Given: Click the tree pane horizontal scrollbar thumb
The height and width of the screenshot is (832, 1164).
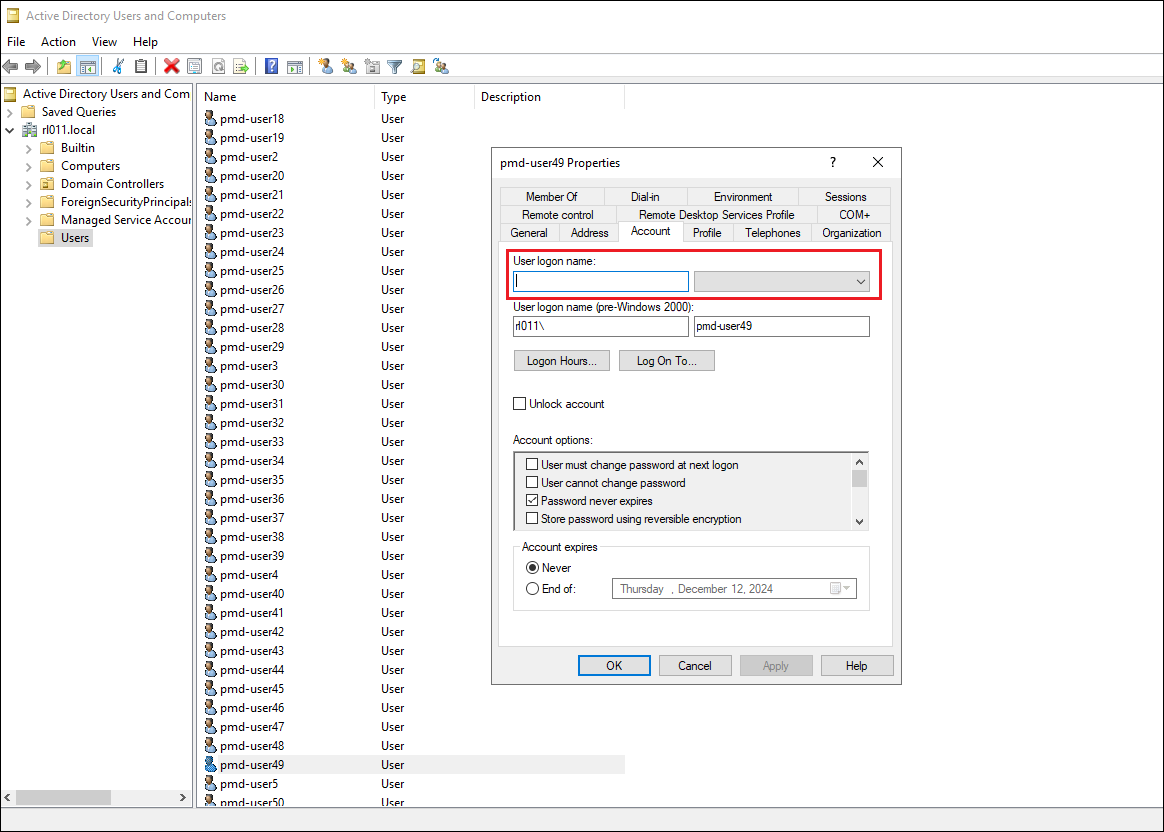Looking at the screenshot, I should click(x=63, y=797).
